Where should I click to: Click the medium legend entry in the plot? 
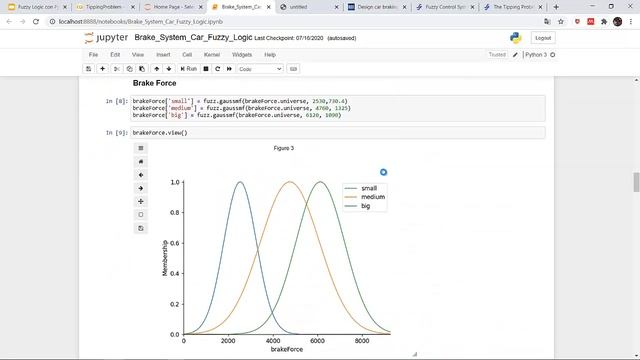pos(365,197)
